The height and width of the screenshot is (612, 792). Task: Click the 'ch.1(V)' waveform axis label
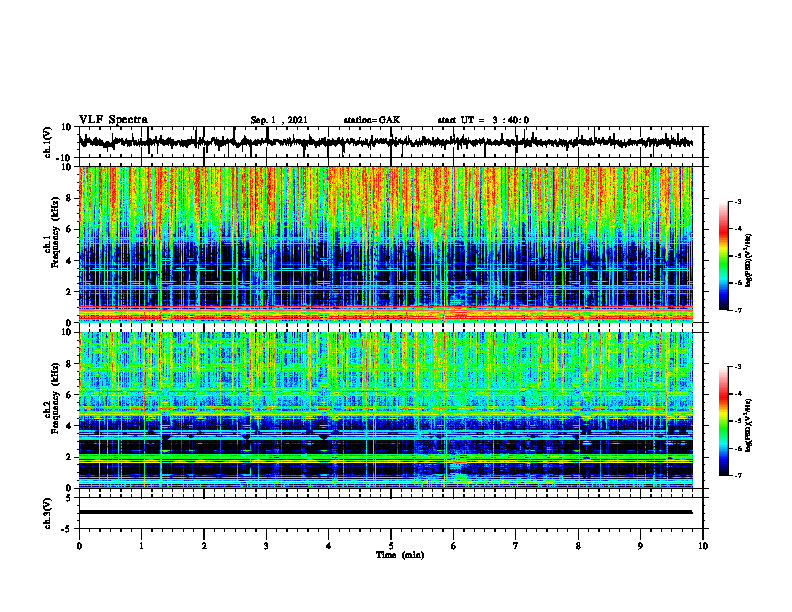pos(47,142)
